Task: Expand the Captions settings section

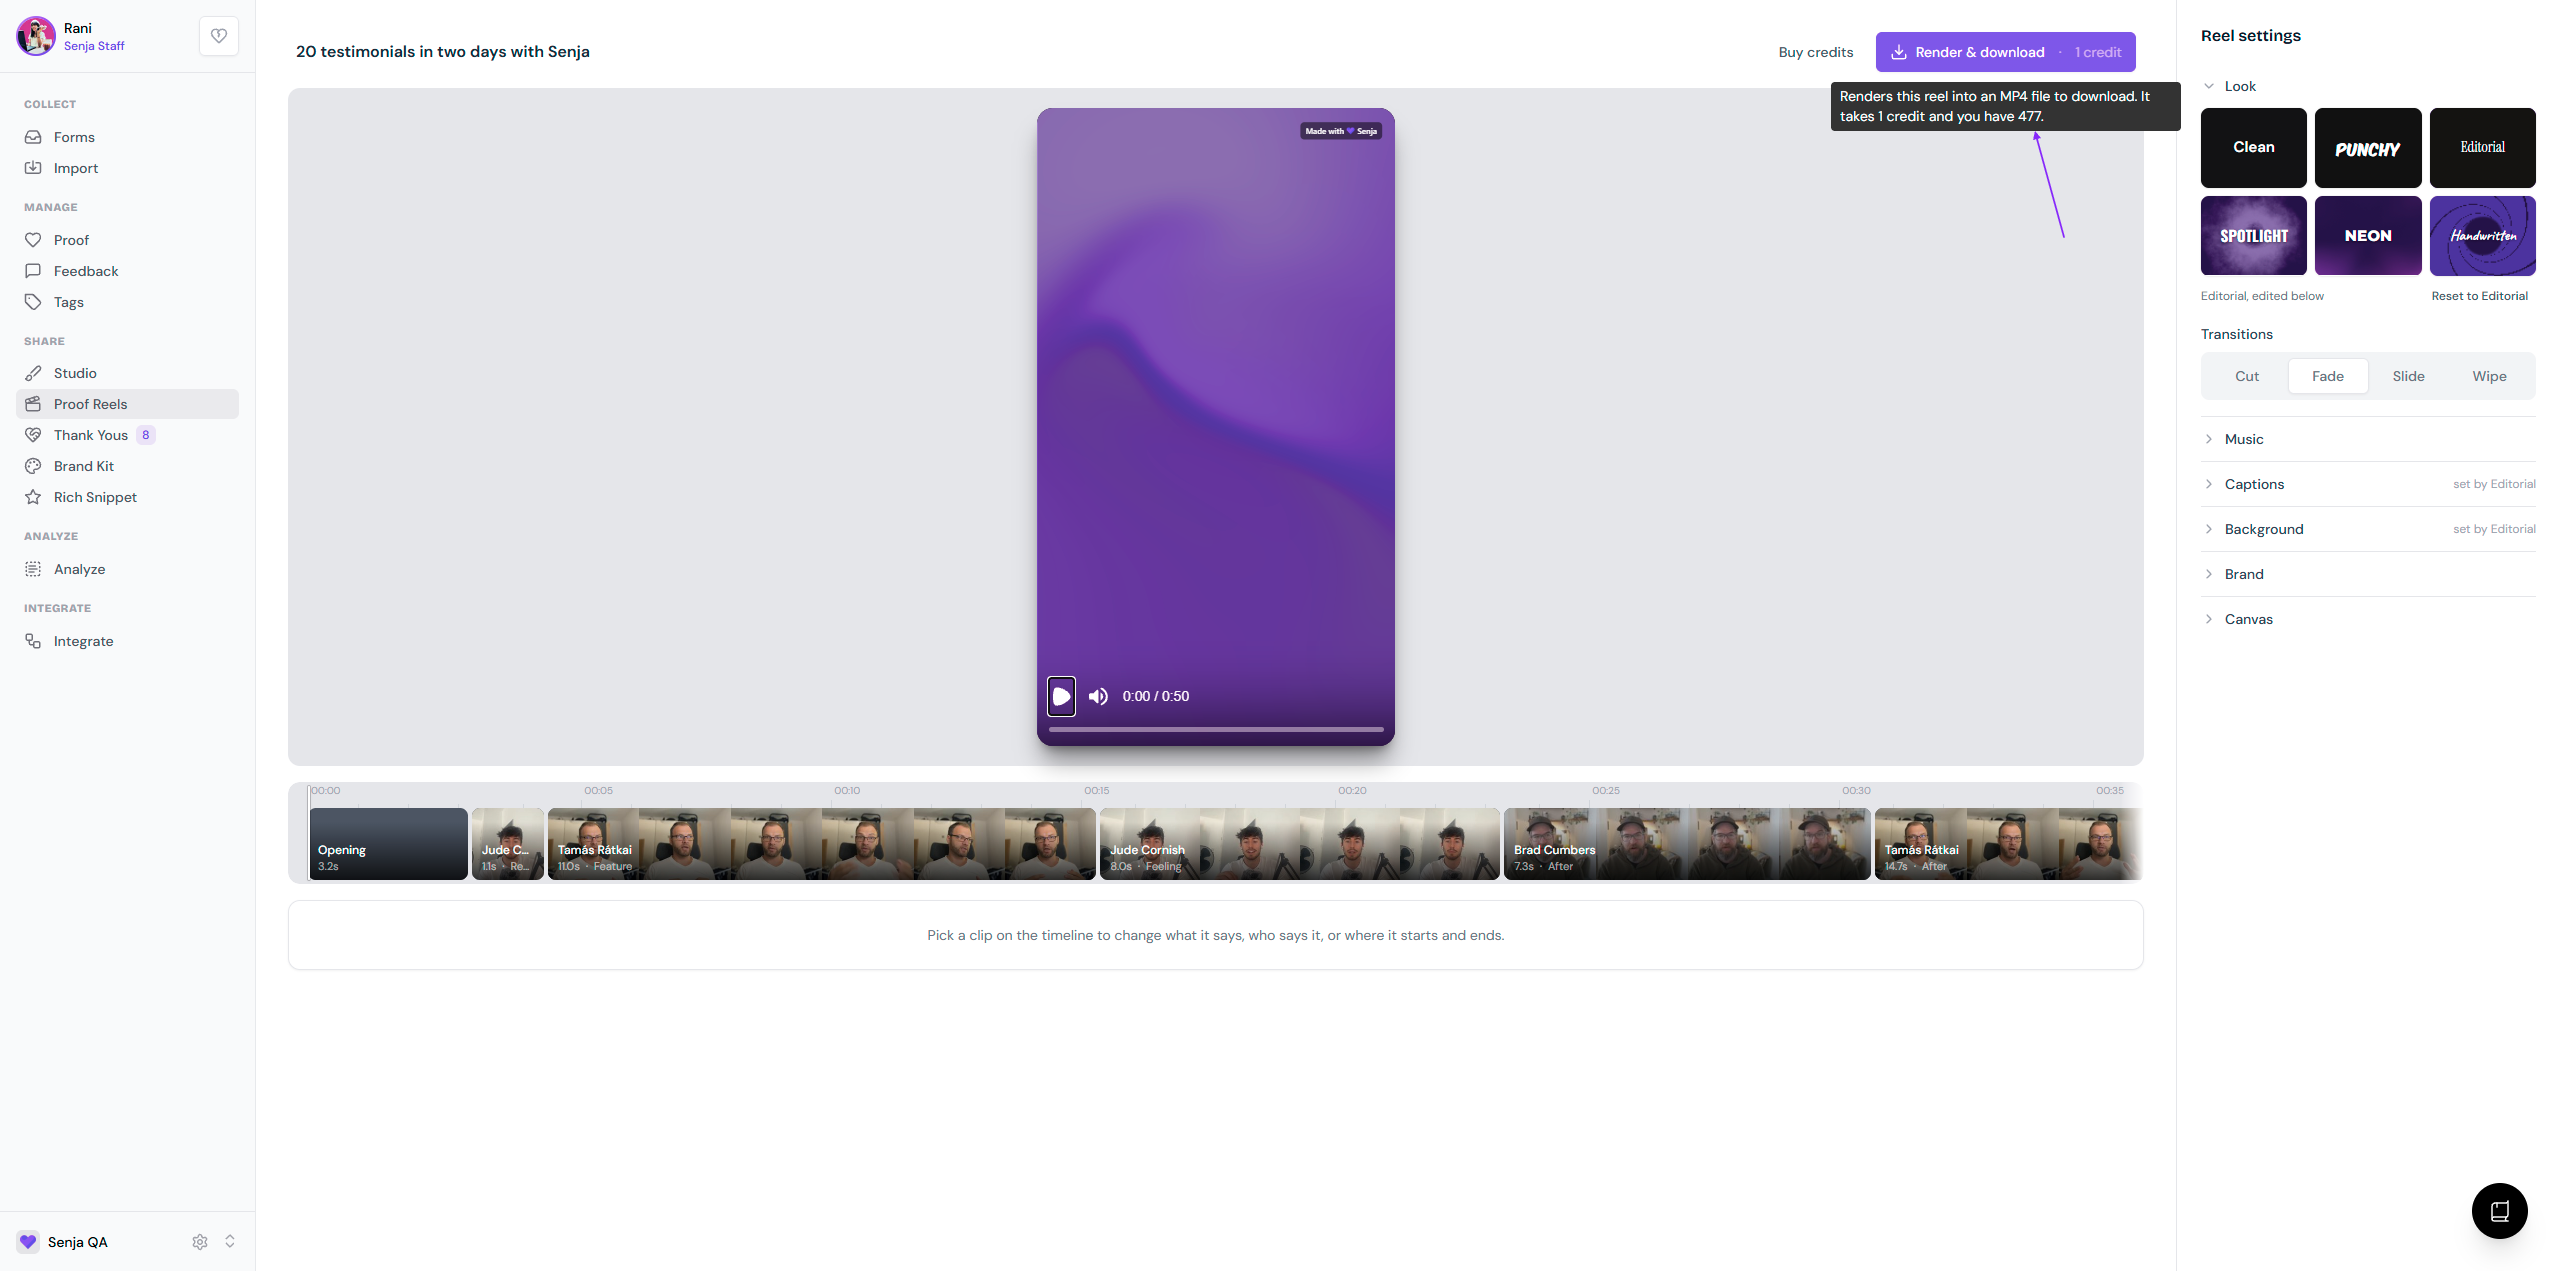Action: tap(2368, 484)
